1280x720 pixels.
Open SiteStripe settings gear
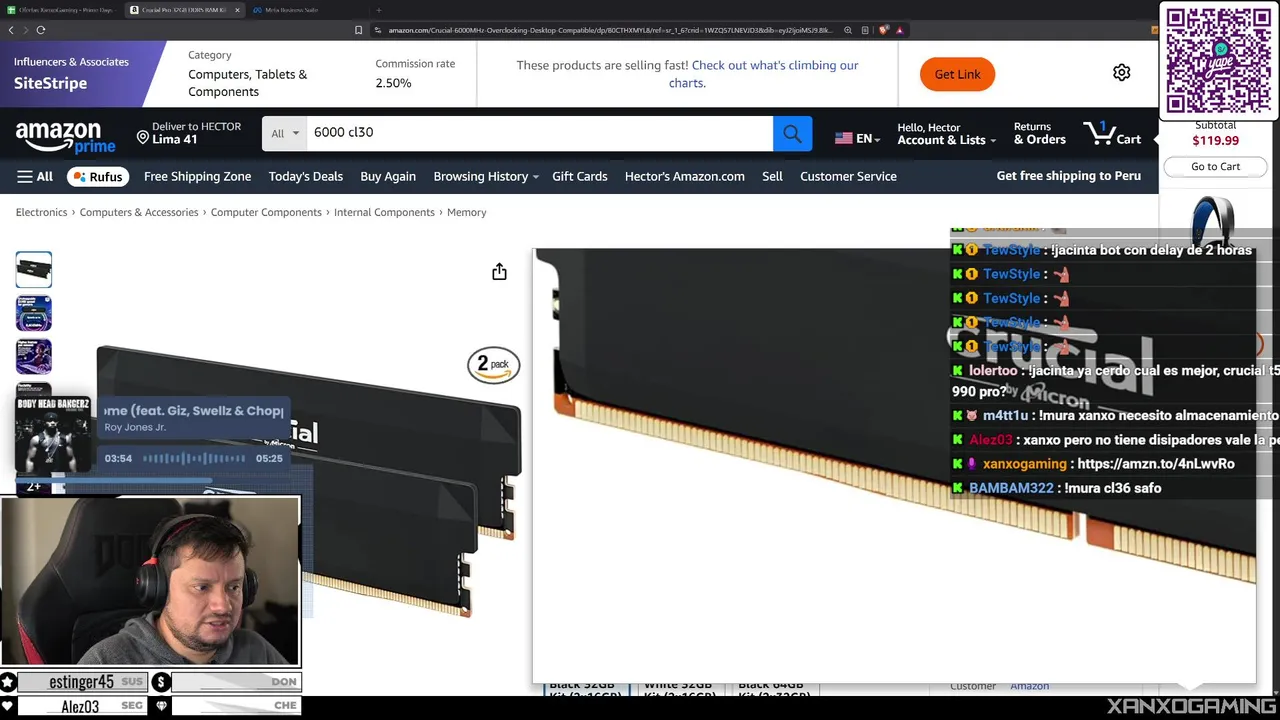click(x=1122, y=73)
